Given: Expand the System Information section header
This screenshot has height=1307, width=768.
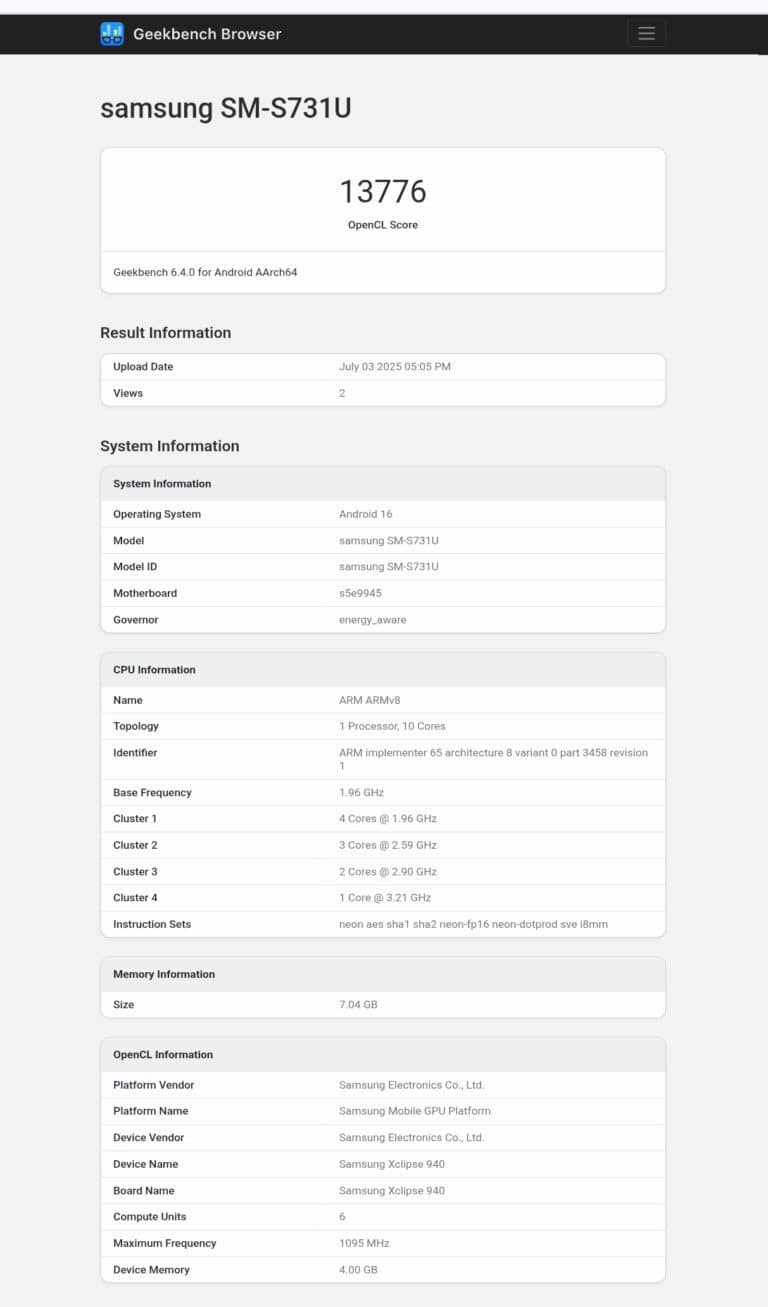Looking at the screenshot, I should [x=161, y=483].
